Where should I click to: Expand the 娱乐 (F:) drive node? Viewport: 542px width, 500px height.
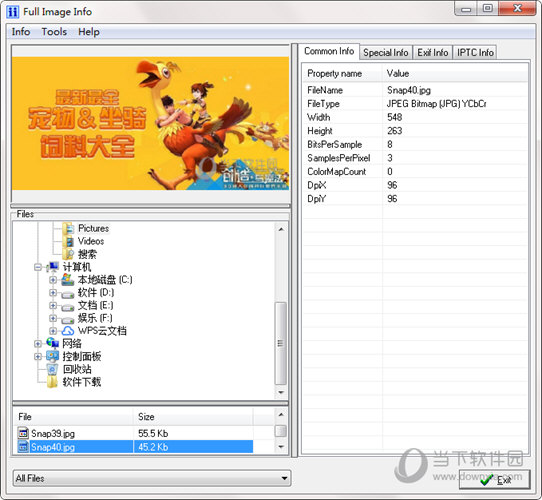coord(53,318)
